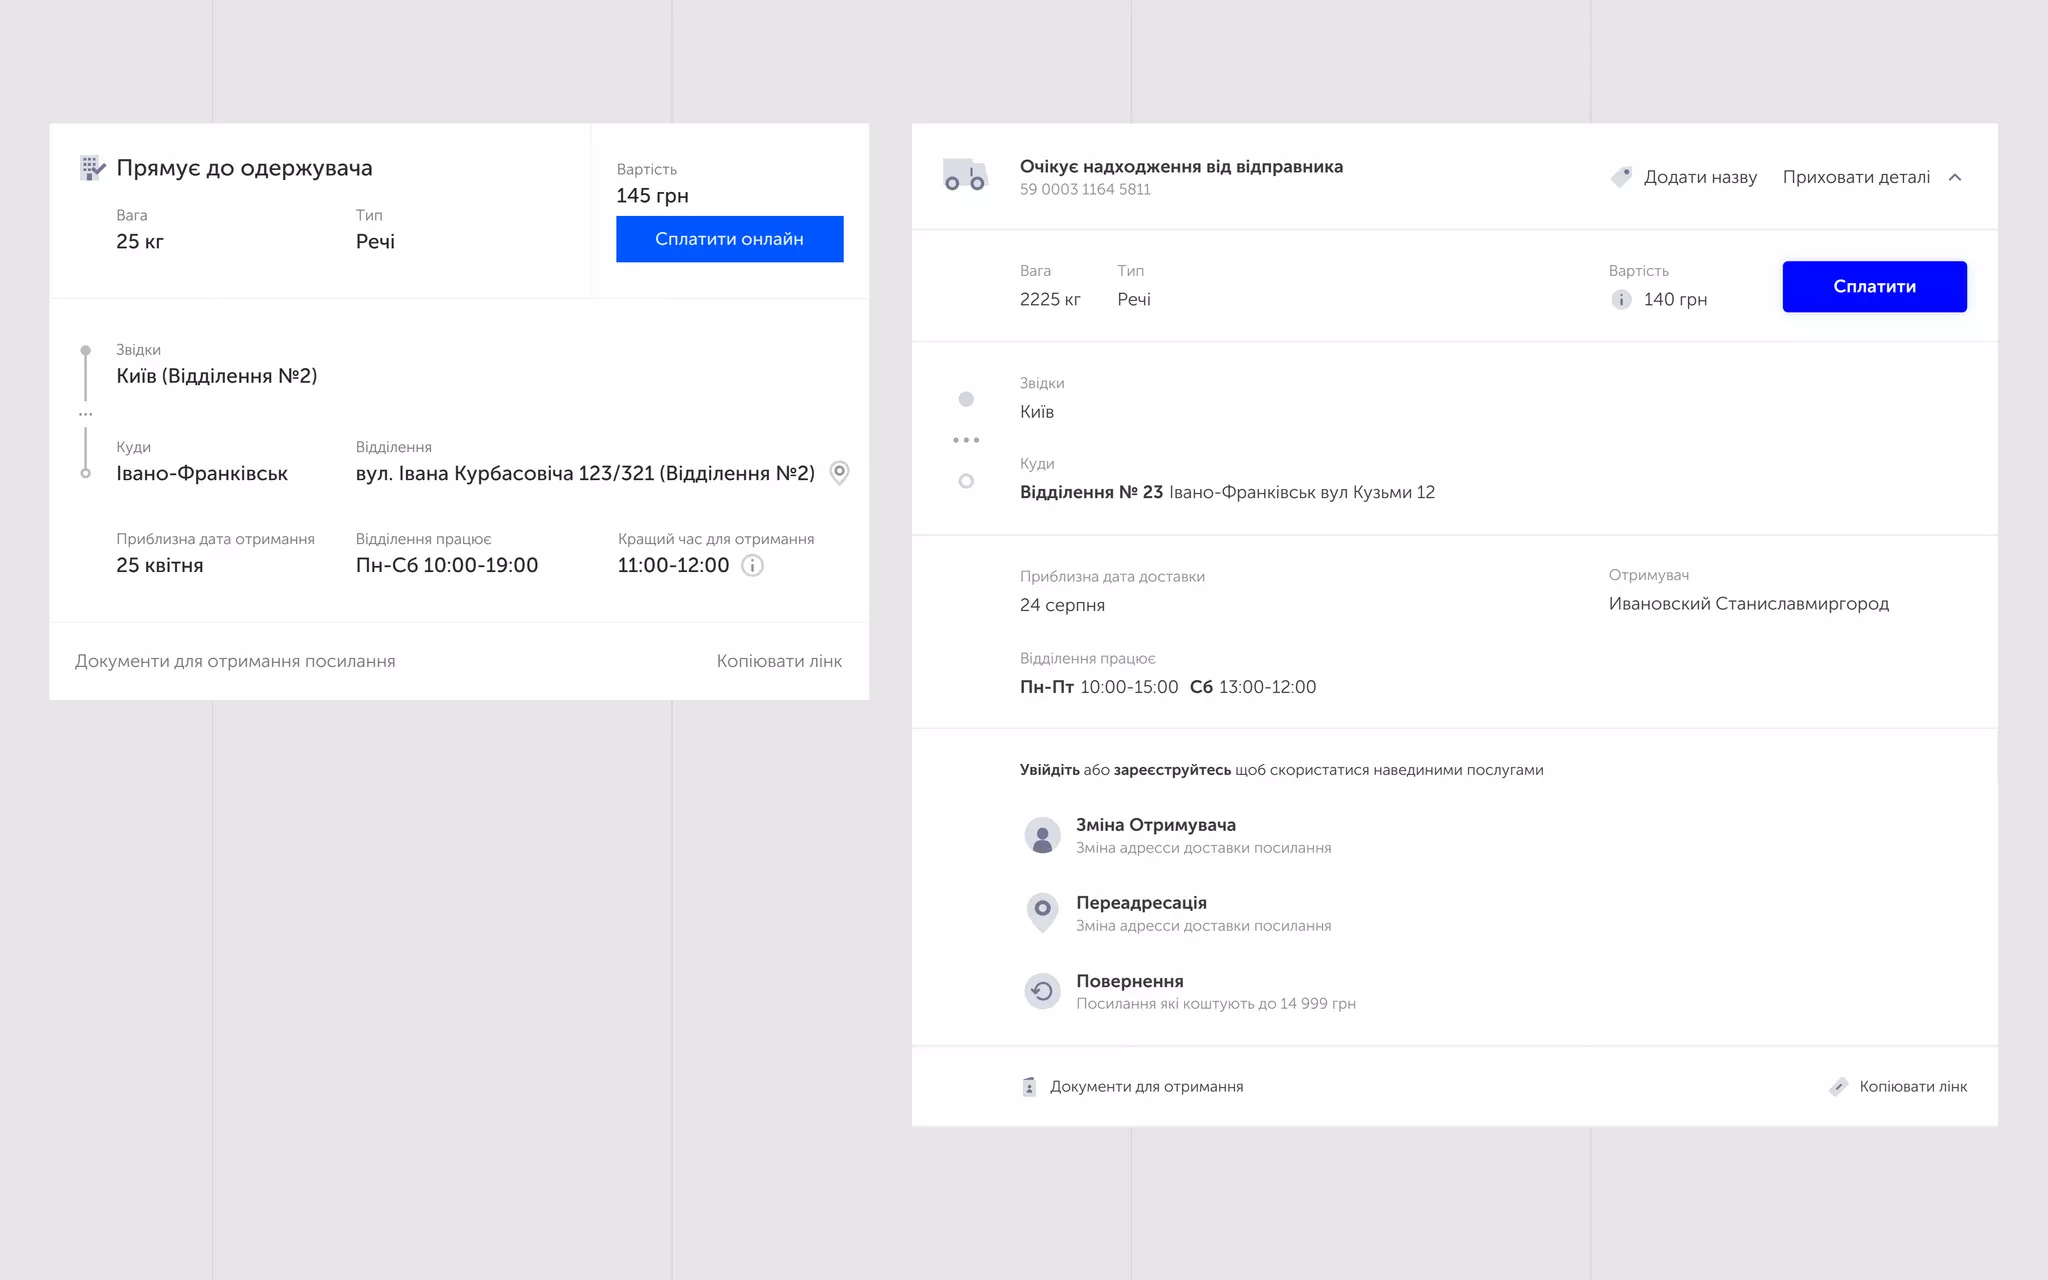This screenshot has height=1280, width=2048.
Task: Collapse details with chevron arrow
Action: coord(1955,177)
